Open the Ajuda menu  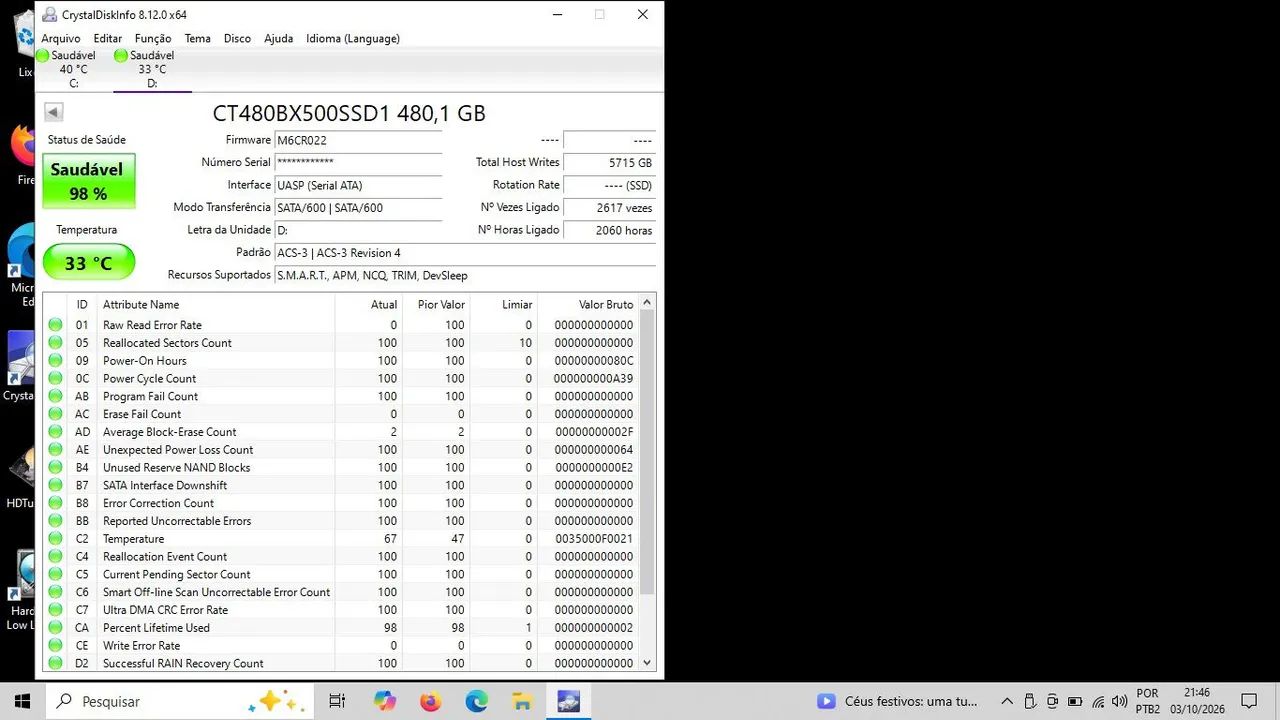[279, 38]
